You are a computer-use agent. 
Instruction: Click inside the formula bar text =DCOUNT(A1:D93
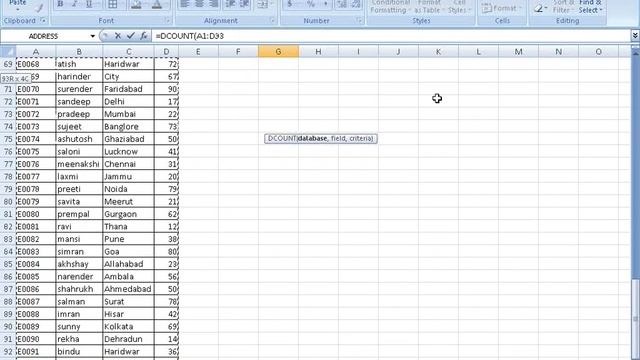click(190, 36)
